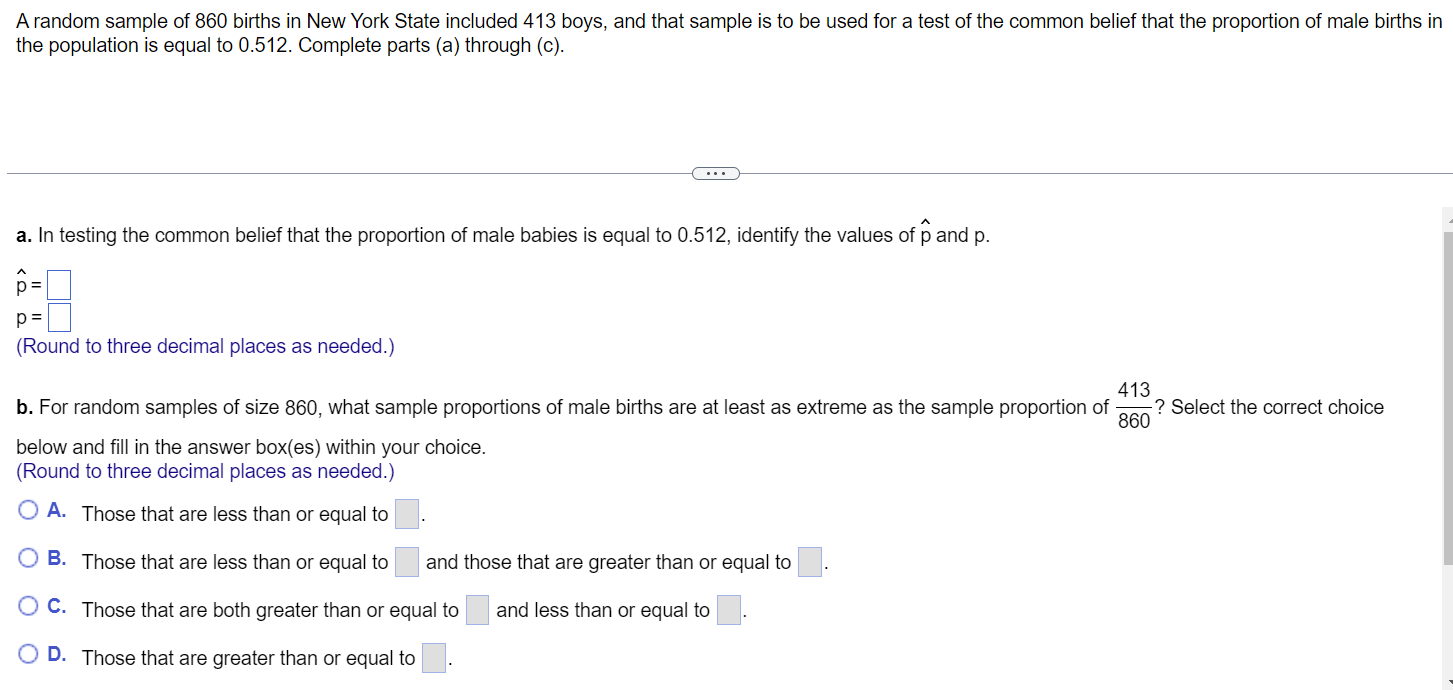Click the rounding instruction note in part b
The height and width of the screenshot is (690, 1453).
coord(203,470)
